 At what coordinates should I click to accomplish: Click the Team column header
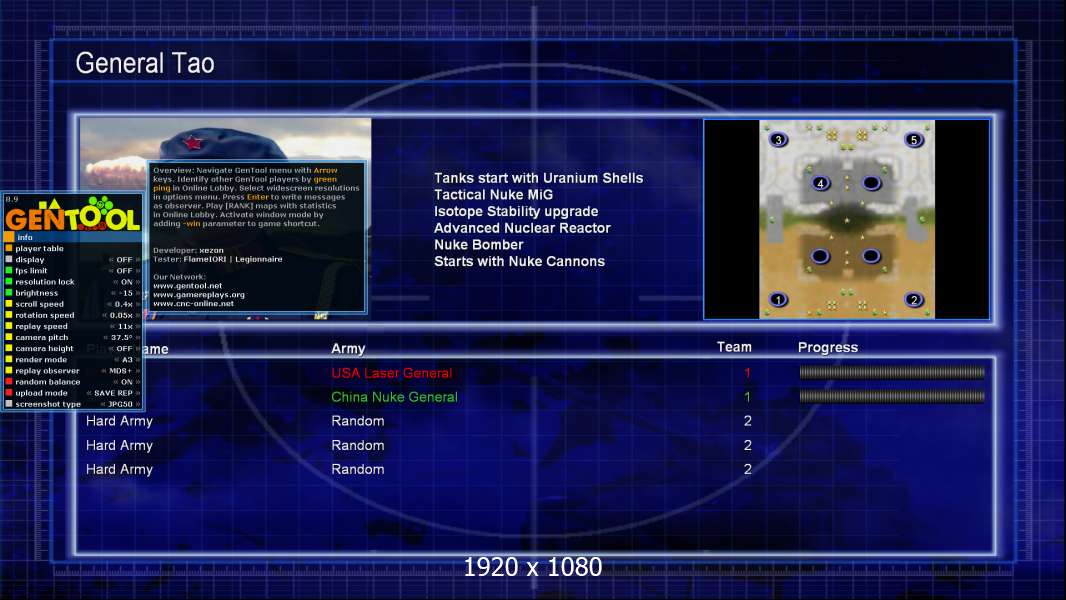pyautogui.click(x=734, y=347)
